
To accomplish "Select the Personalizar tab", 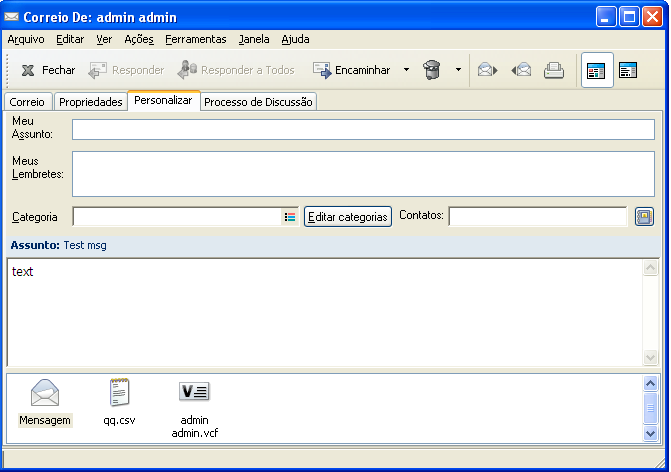I will point(163,101).
